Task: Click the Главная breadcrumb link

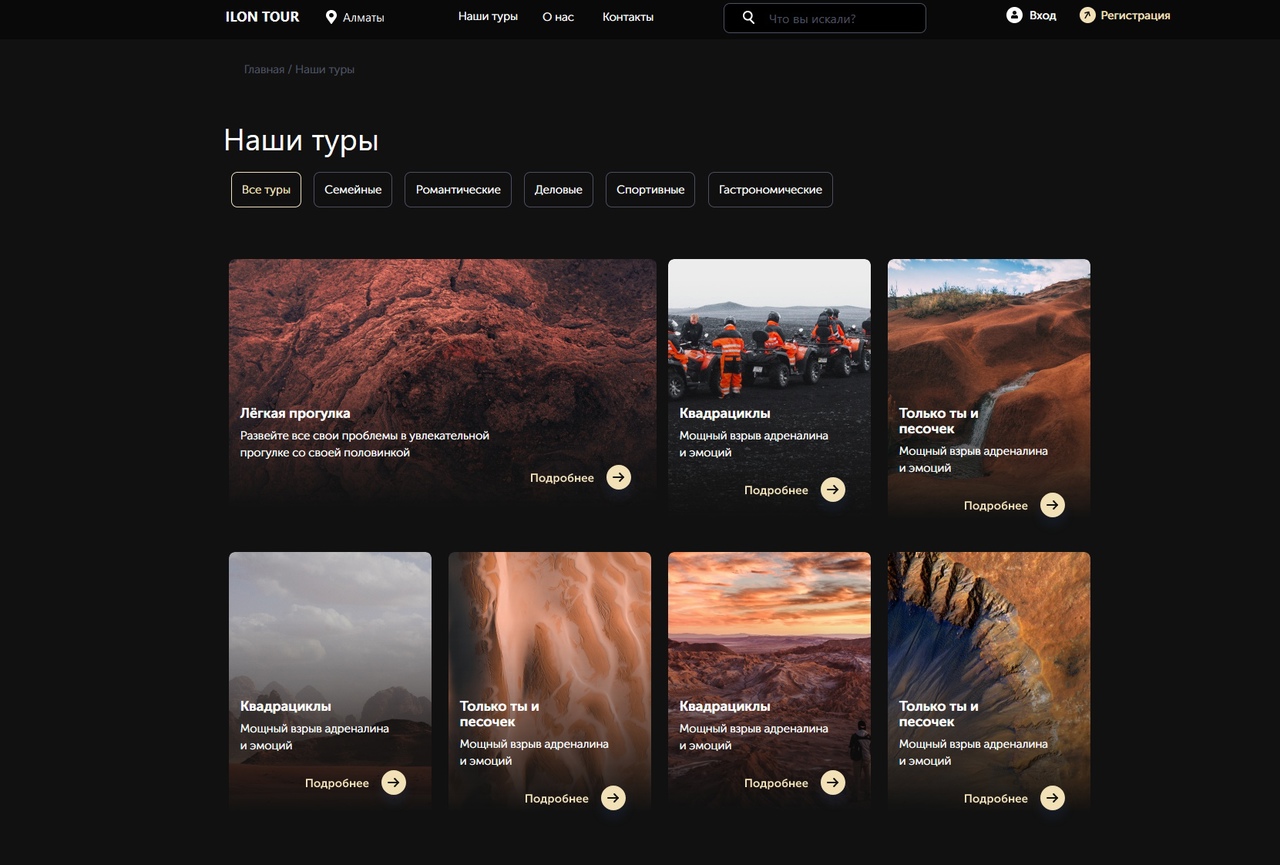Action: 264,69
